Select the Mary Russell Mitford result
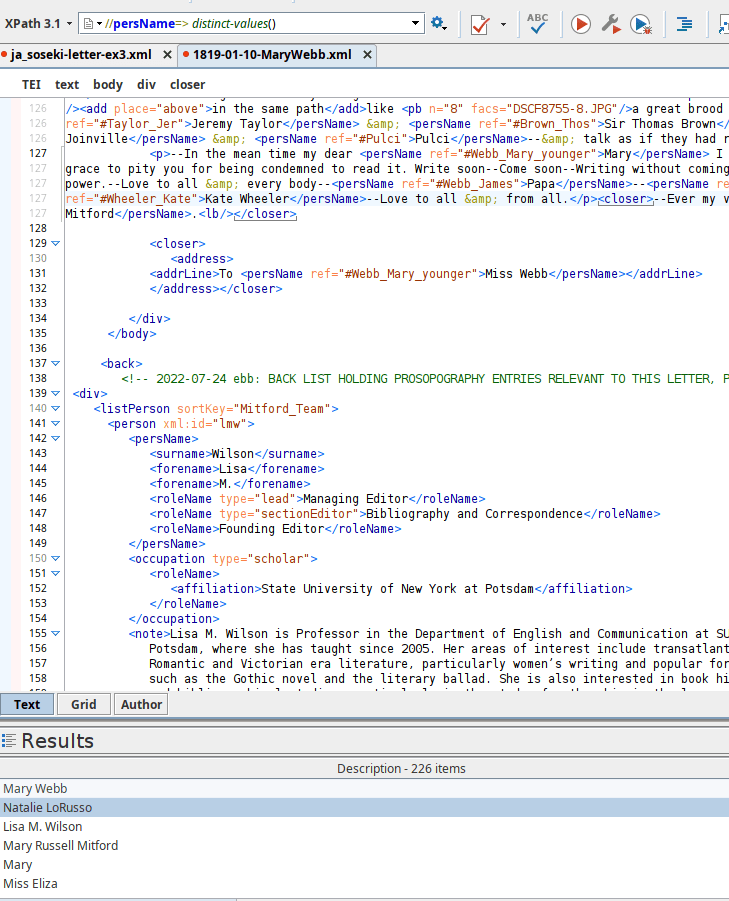The image size is (729, 901). click(364, 845)
